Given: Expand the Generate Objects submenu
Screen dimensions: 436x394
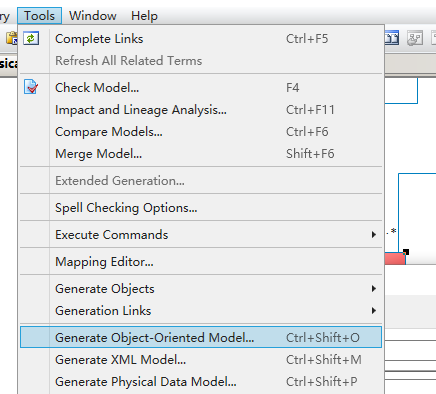Looking at the screenshot, I should click(x=201, y=289).
